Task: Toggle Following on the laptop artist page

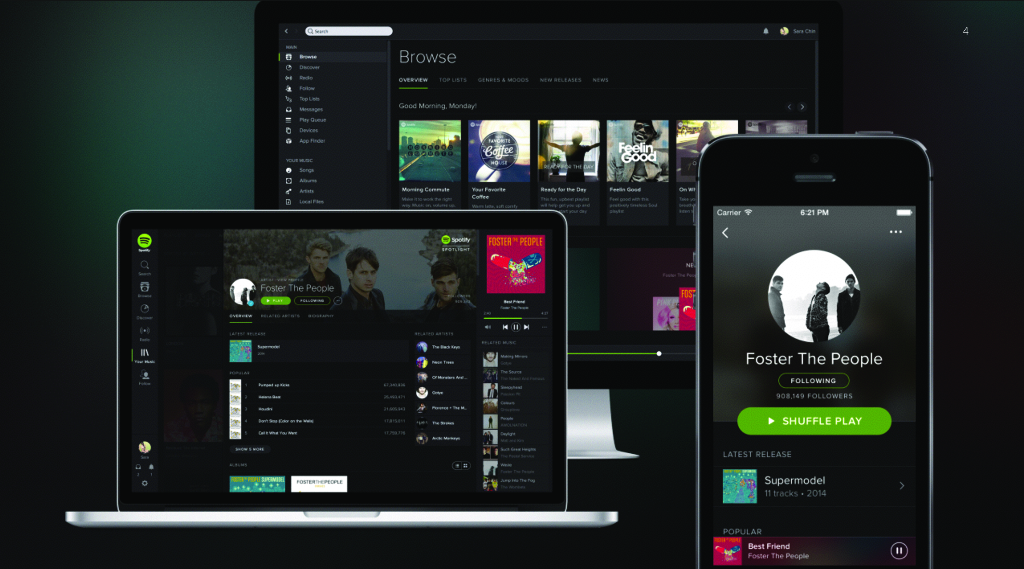Action: tap(311, 300)
